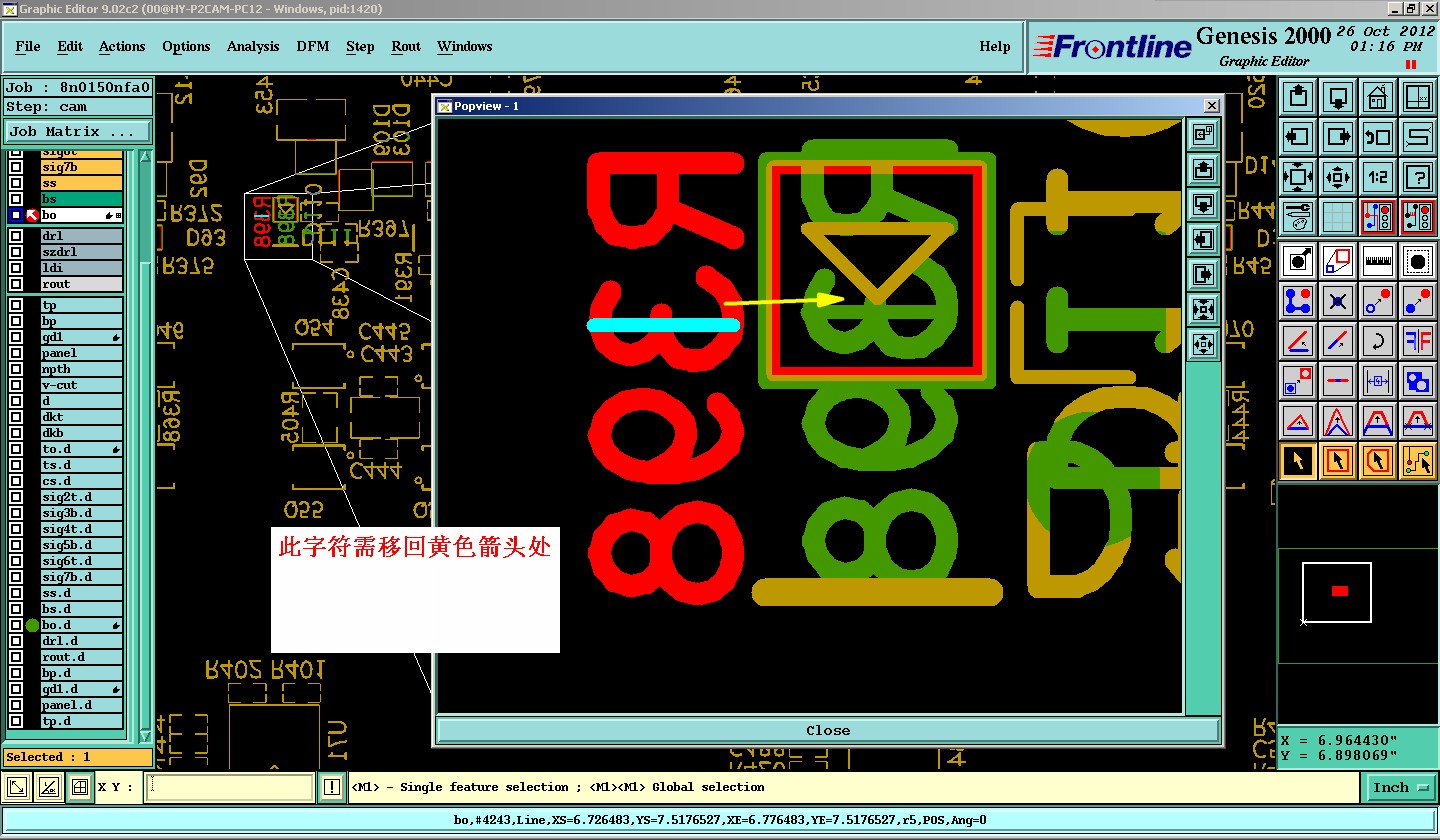
Task: Open the Actions menu
Action: coord(122,46)
